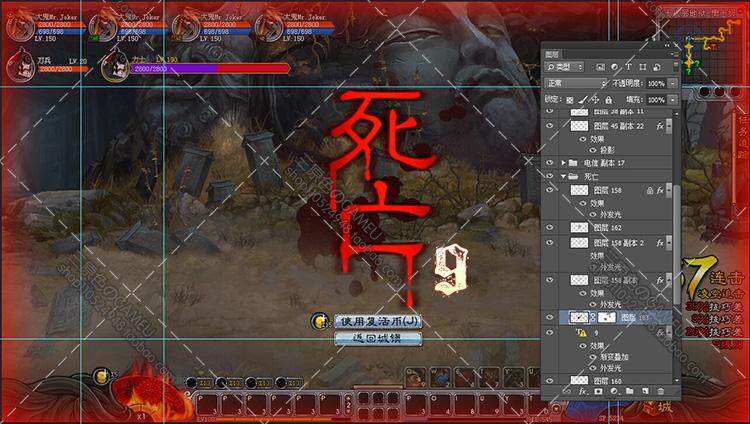Hide the selected 图层 163 layer
The height and width of the screenshot is (424, 750).
pyautogui.click(x=550, y=317)
